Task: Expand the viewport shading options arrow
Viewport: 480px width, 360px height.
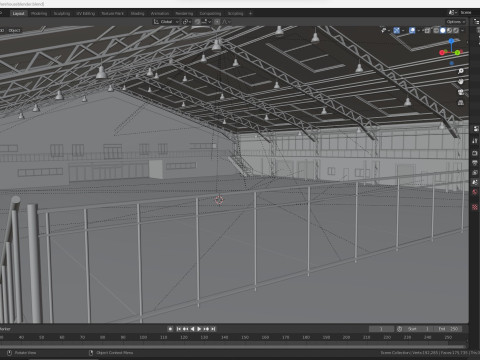Action: [463, 30]
